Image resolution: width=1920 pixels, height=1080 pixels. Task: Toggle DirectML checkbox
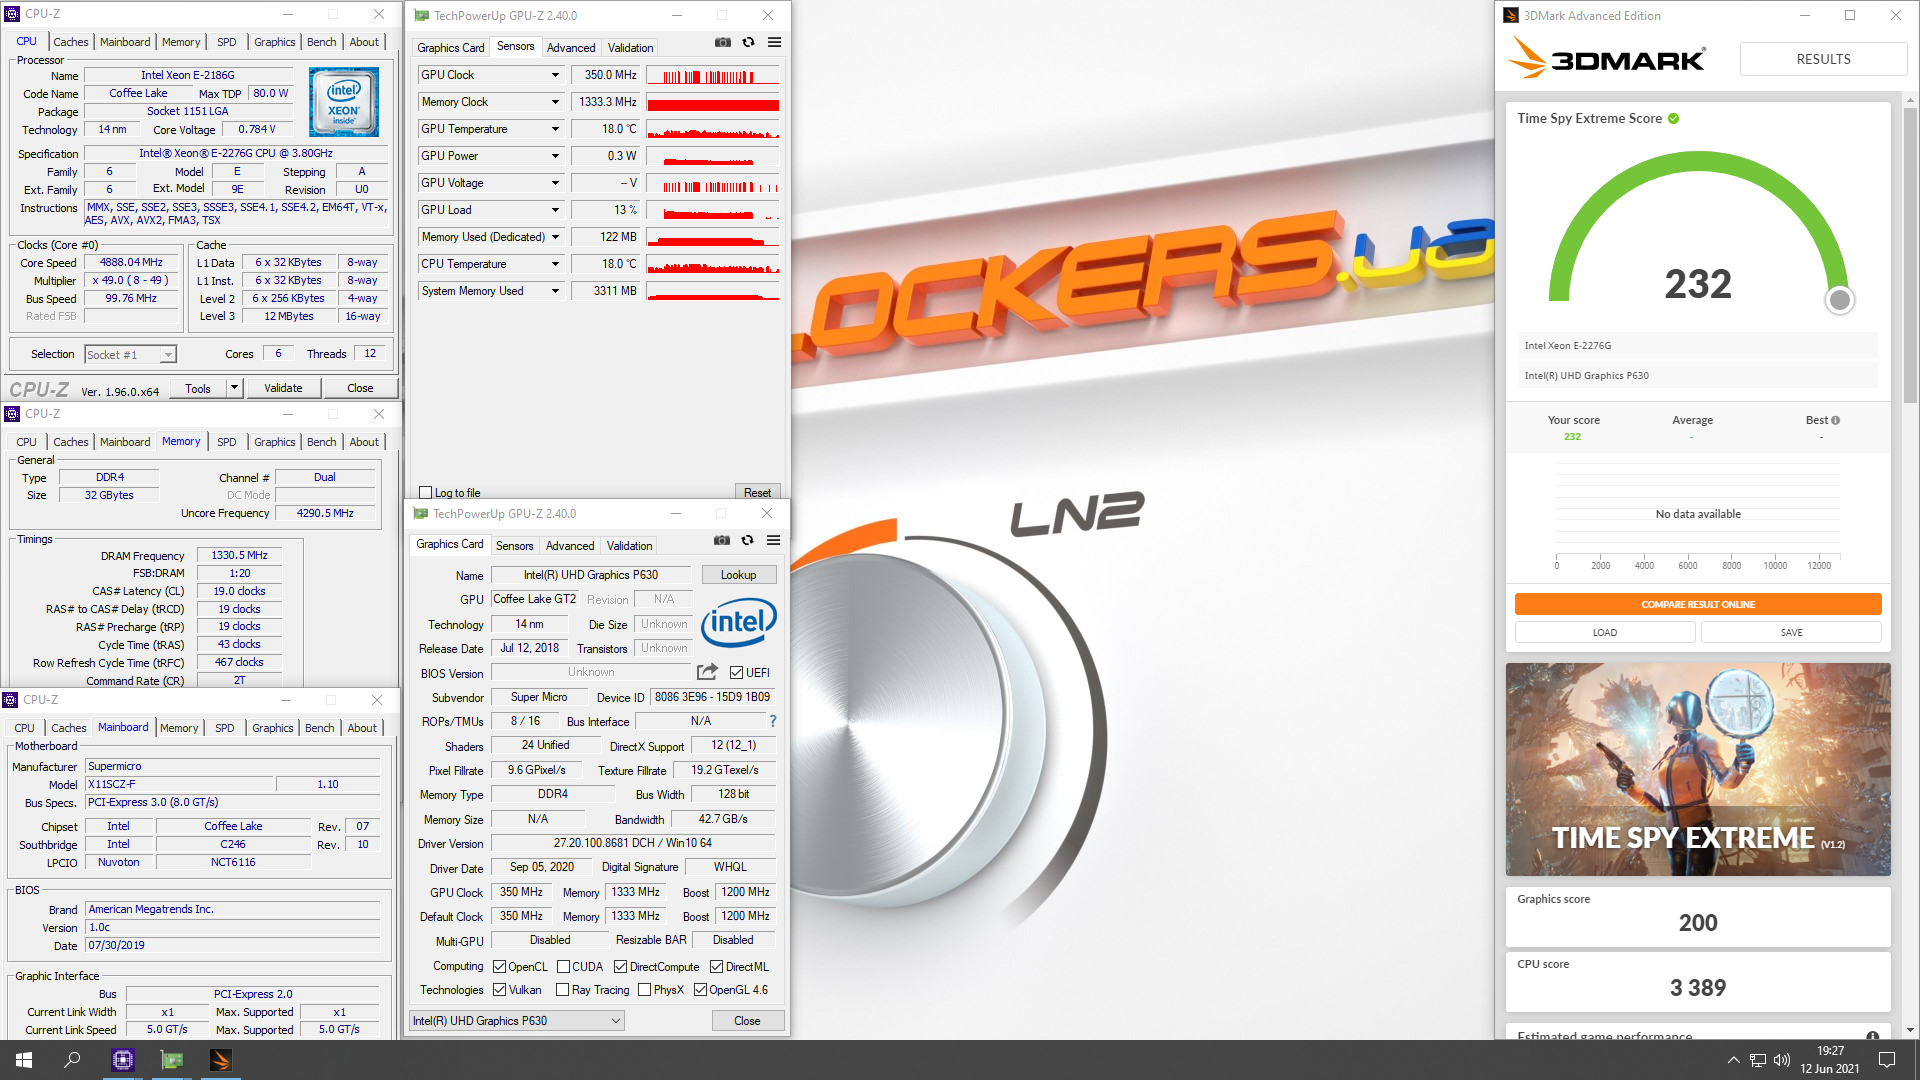click(x=716, y=967)
